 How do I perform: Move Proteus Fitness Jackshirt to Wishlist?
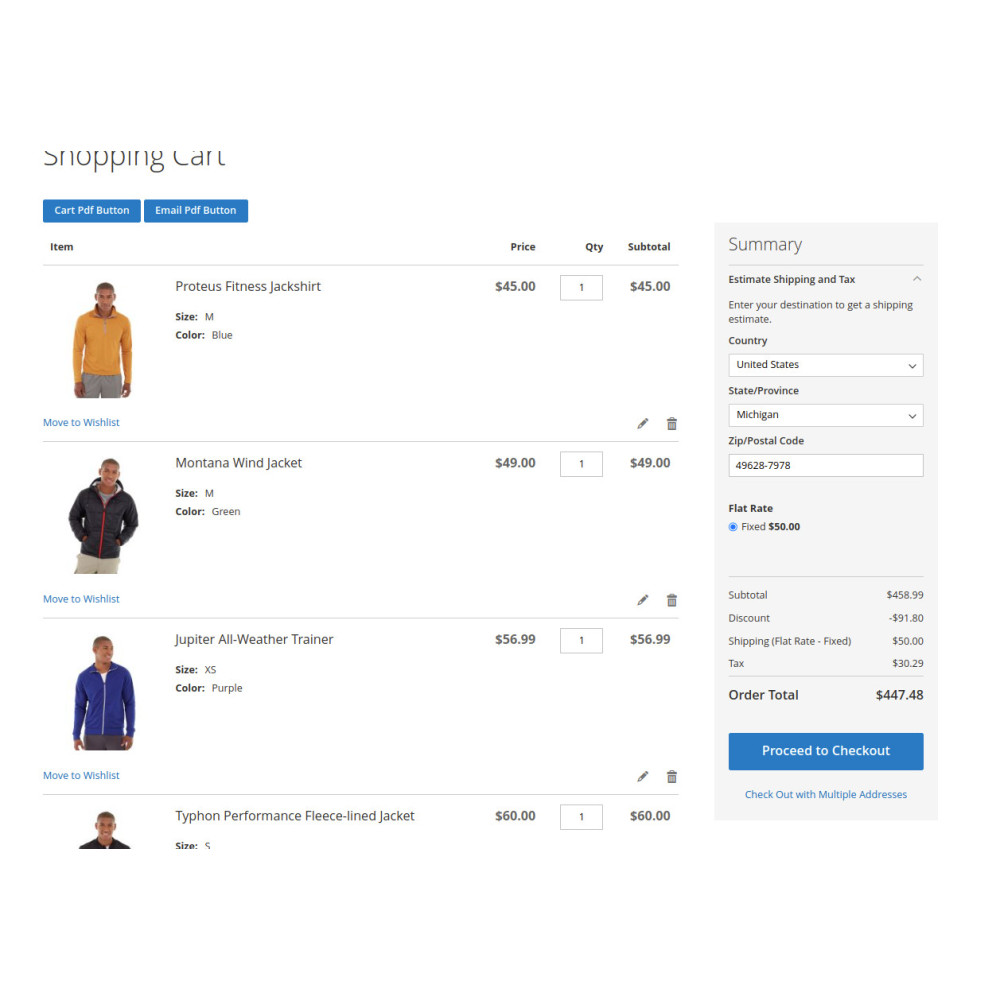81,423
